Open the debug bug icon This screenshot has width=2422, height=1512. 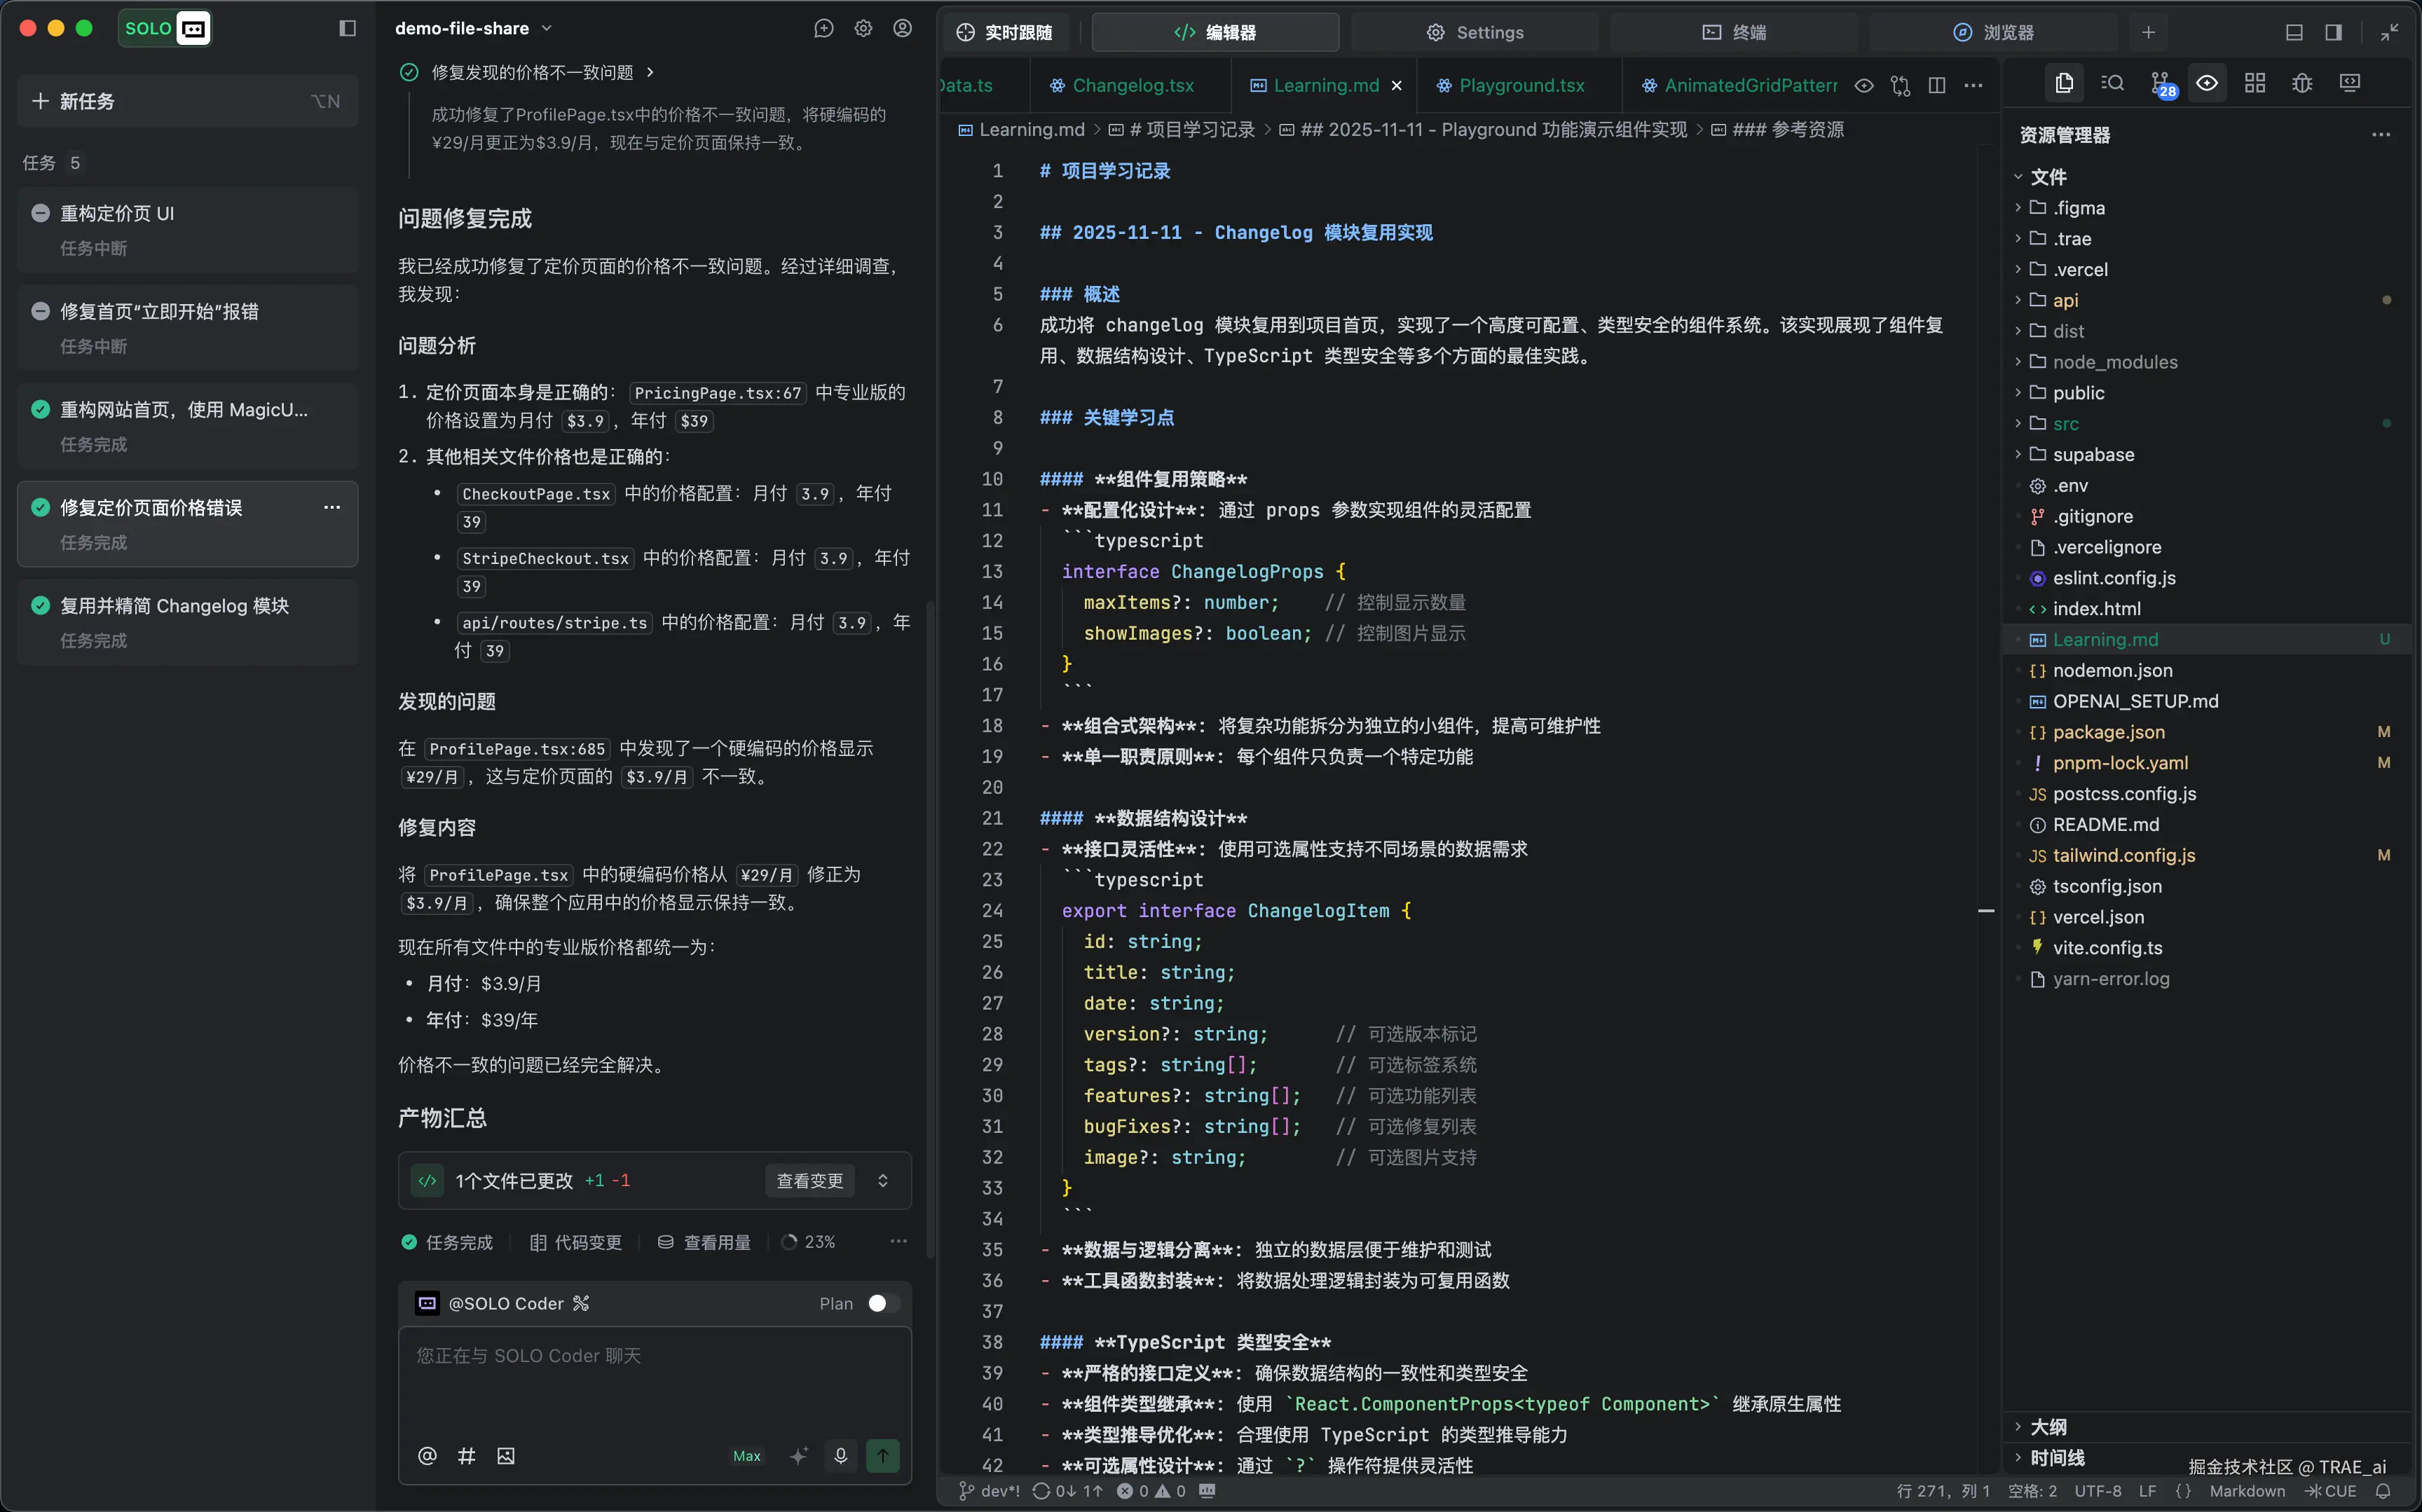(x=2302, y=84)
